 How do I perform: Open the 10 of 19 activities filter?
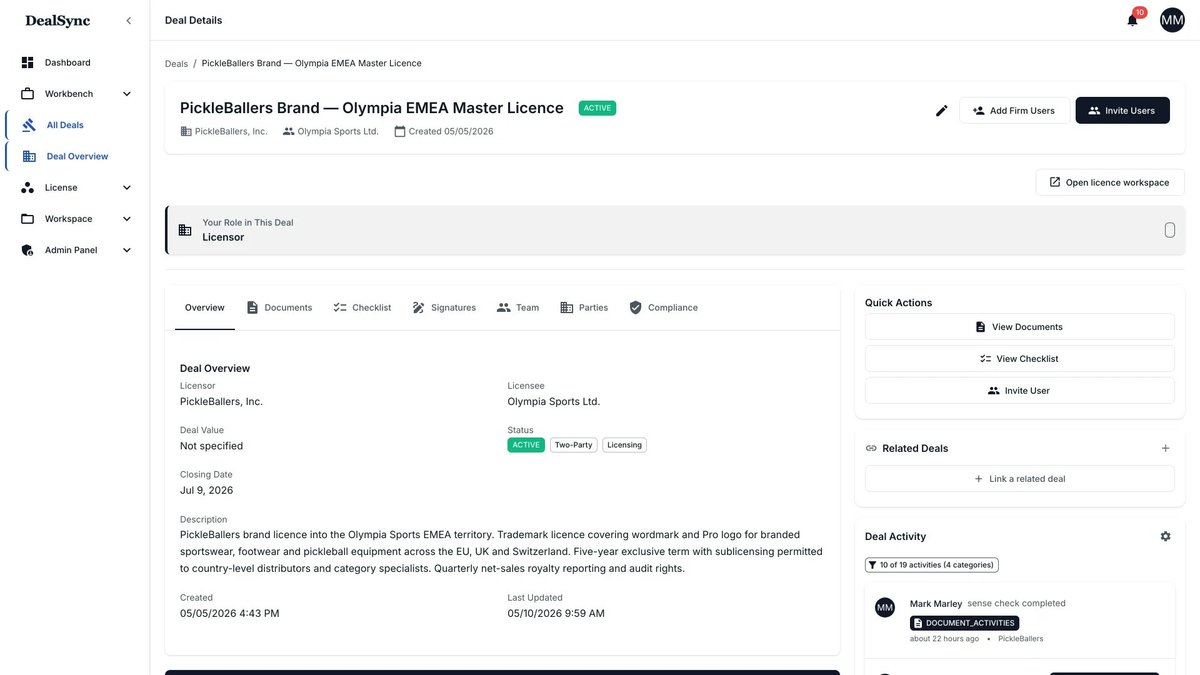[932, 565]
